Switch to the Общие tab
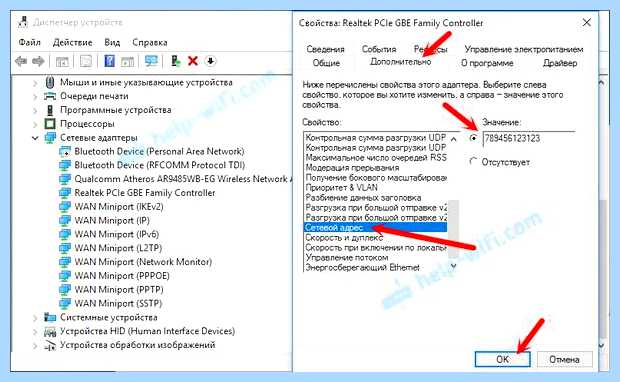This screenshot has height=382, width=620. pos(326,63)
